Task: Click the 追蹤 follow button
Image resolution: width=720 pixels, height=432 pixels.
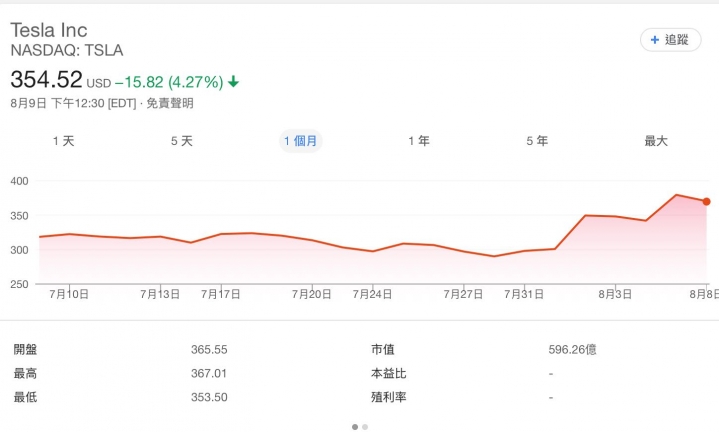Action: 670,40
